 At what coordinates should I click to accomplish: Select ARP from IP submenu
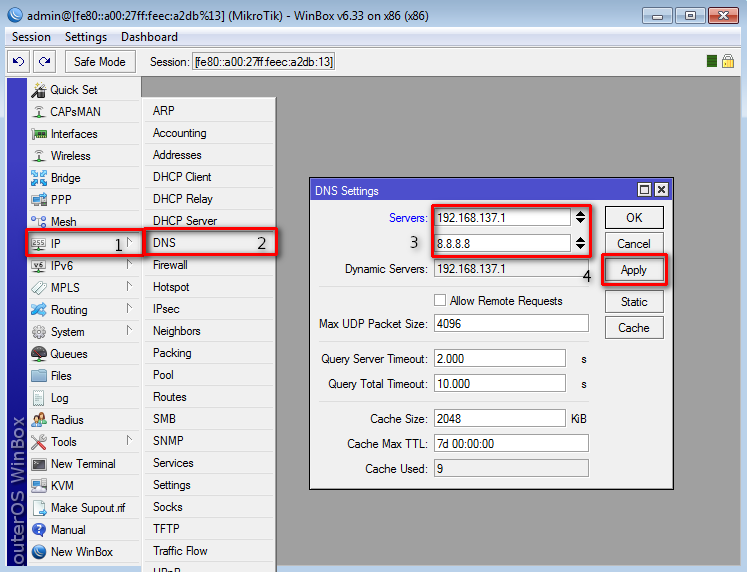pyautogui.click(x=210, y=110)
